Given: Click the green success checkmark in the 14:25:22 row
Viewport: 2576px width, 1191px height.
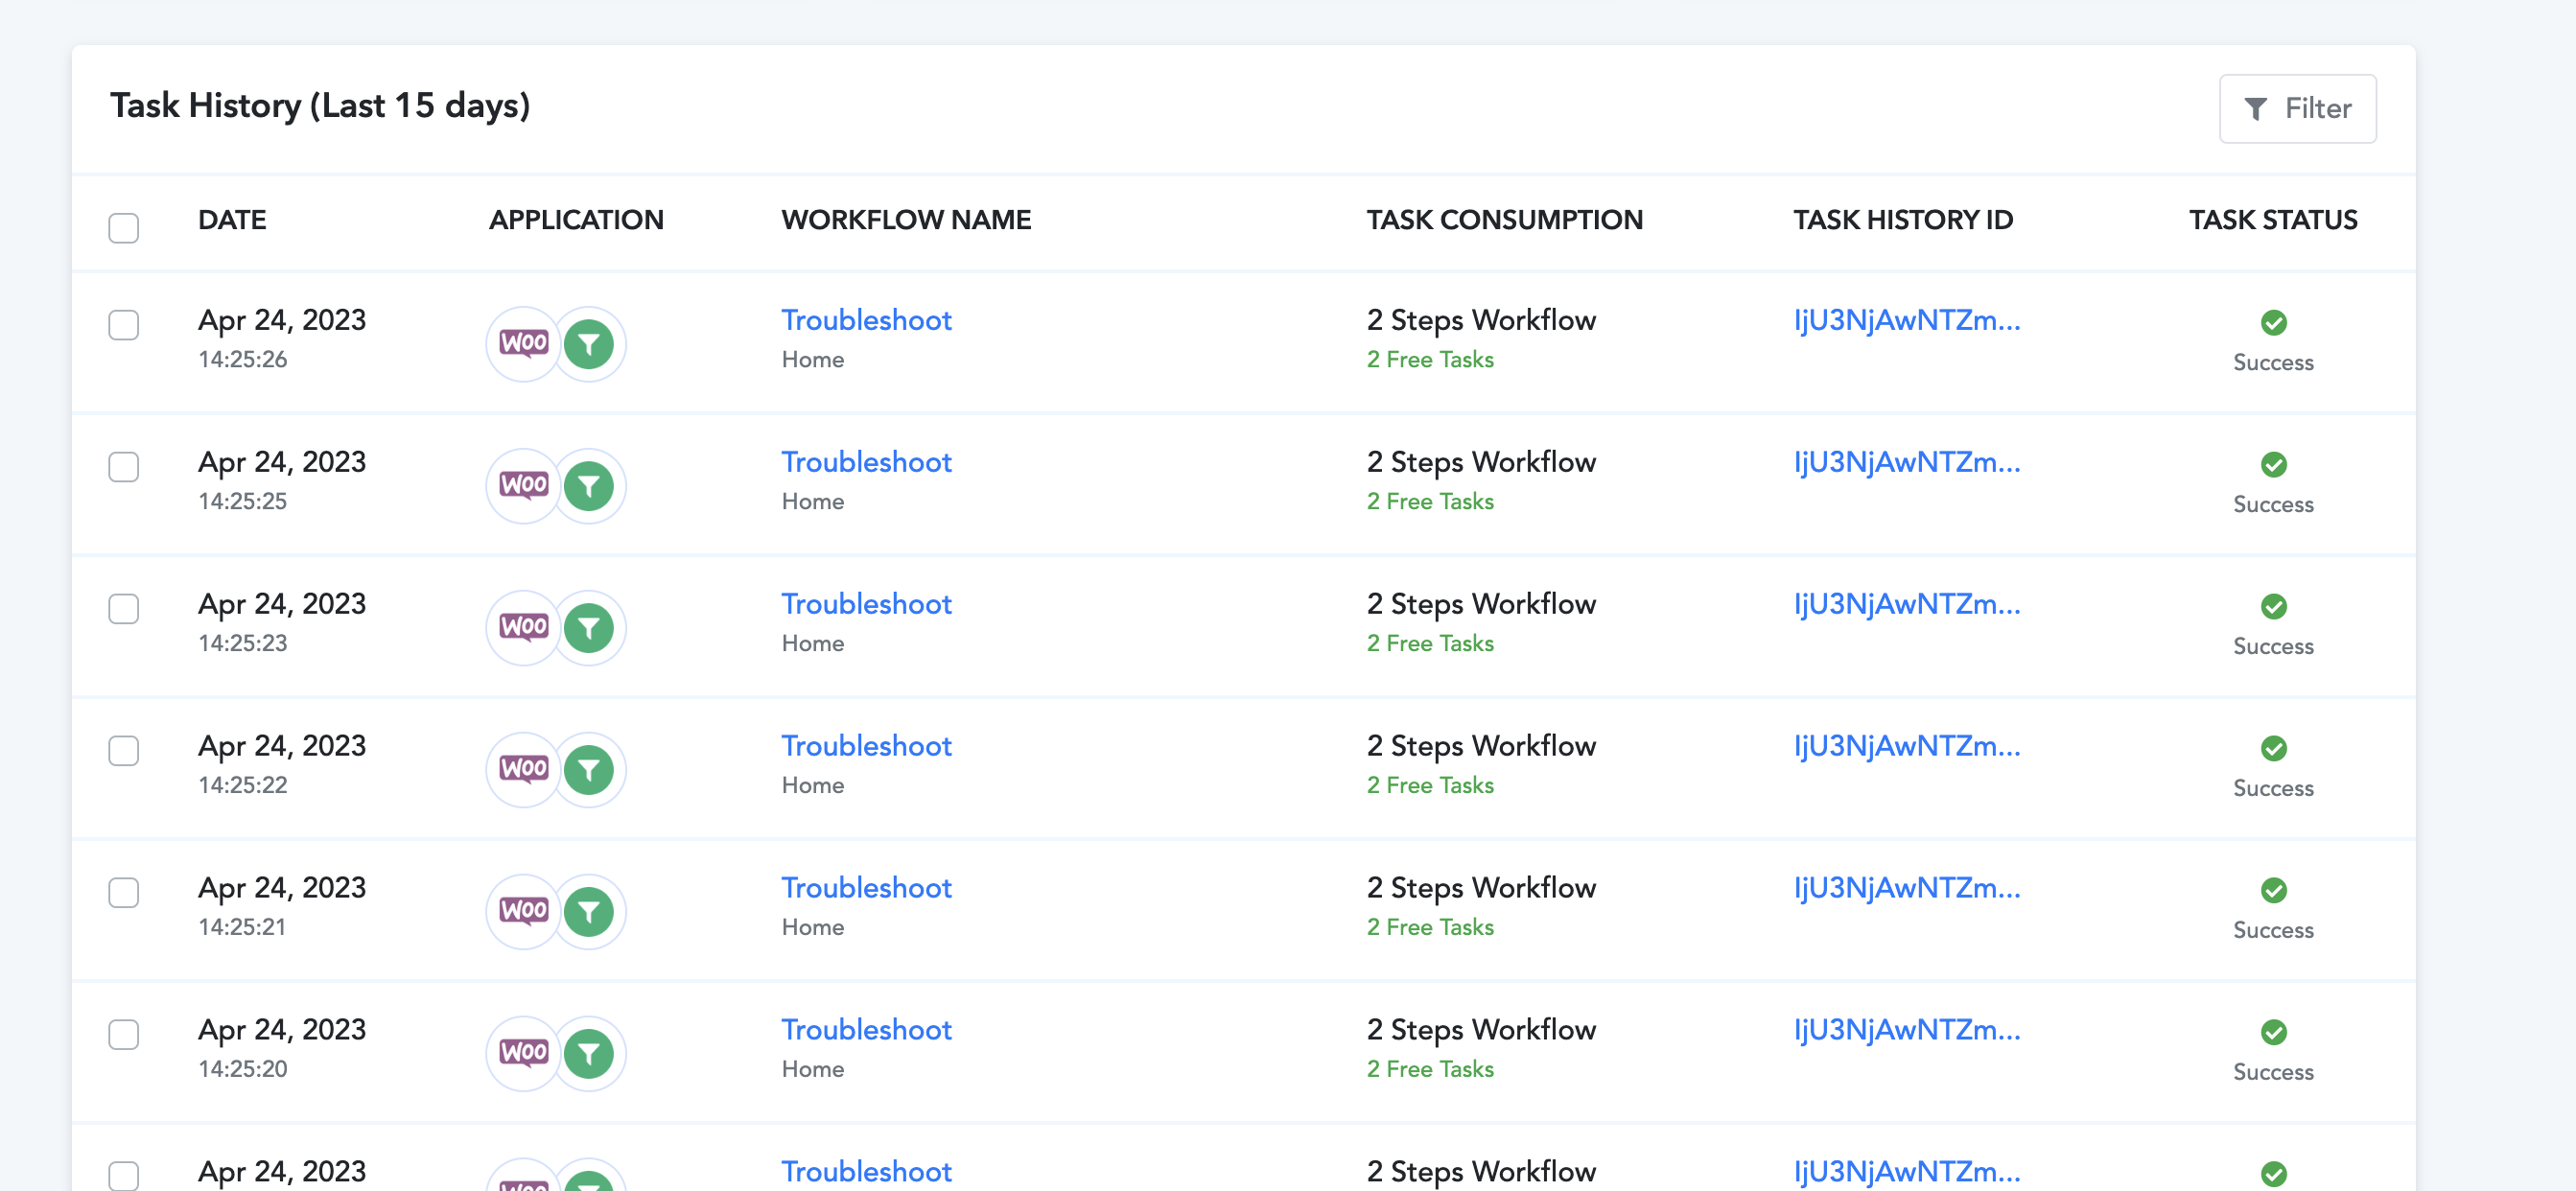Looking at the screenshot, I should pyautogui.click(x=2273, y=748).
